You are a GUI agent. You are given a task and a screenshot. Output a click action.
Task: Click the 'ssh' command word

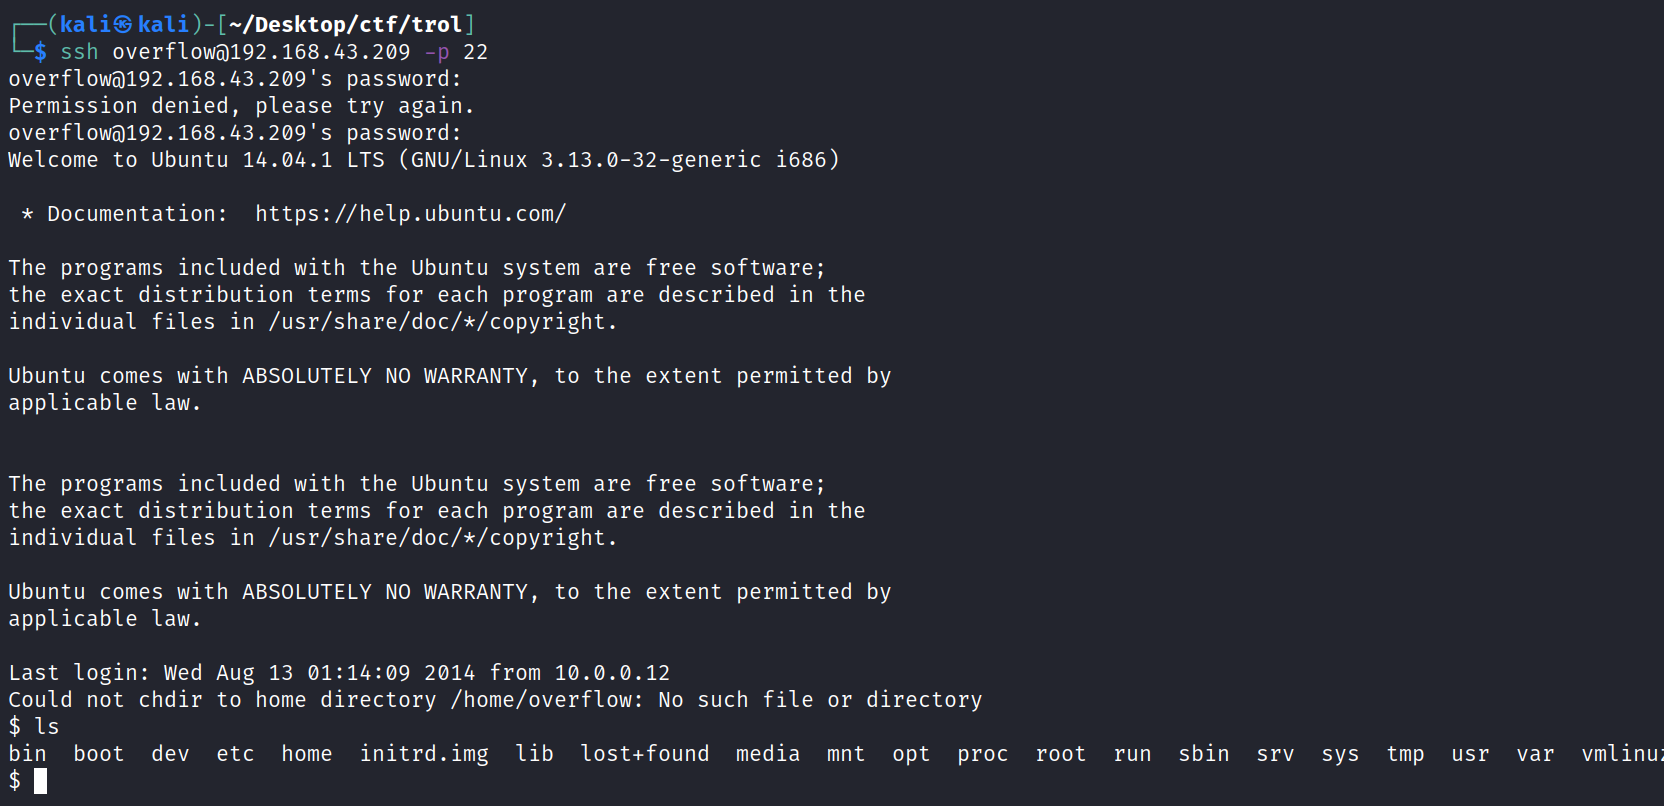pos(79,52)
